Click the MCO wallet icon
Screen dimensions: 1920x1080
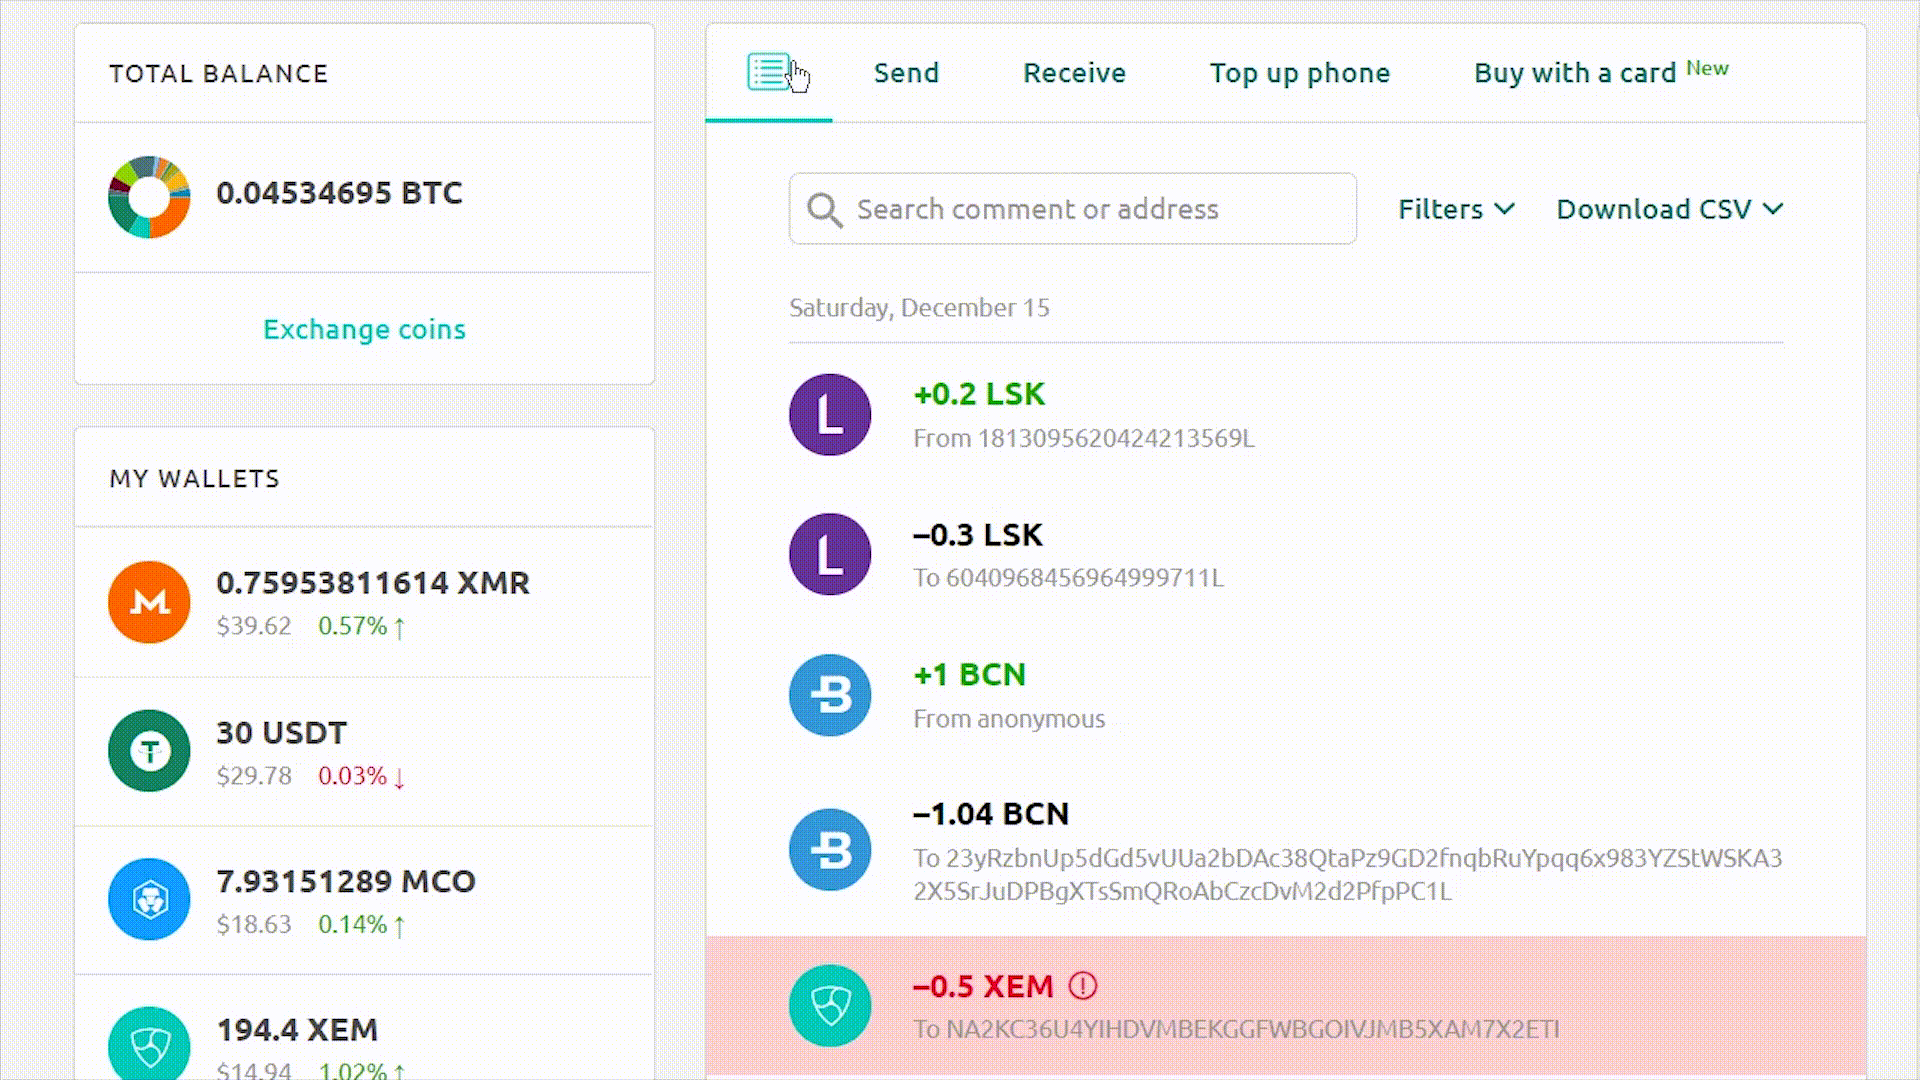tap(148, 899)
